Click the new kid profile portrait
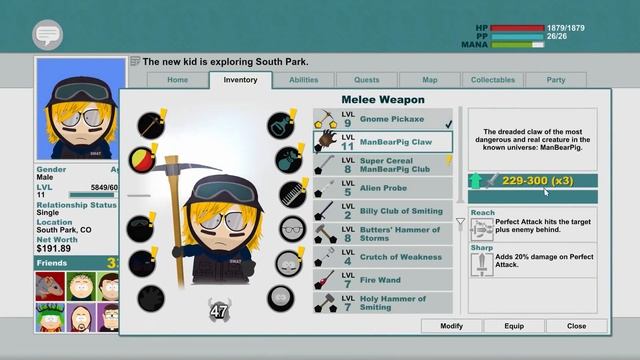The height and width of the screenshot is (360, 640). coord(81,109)
